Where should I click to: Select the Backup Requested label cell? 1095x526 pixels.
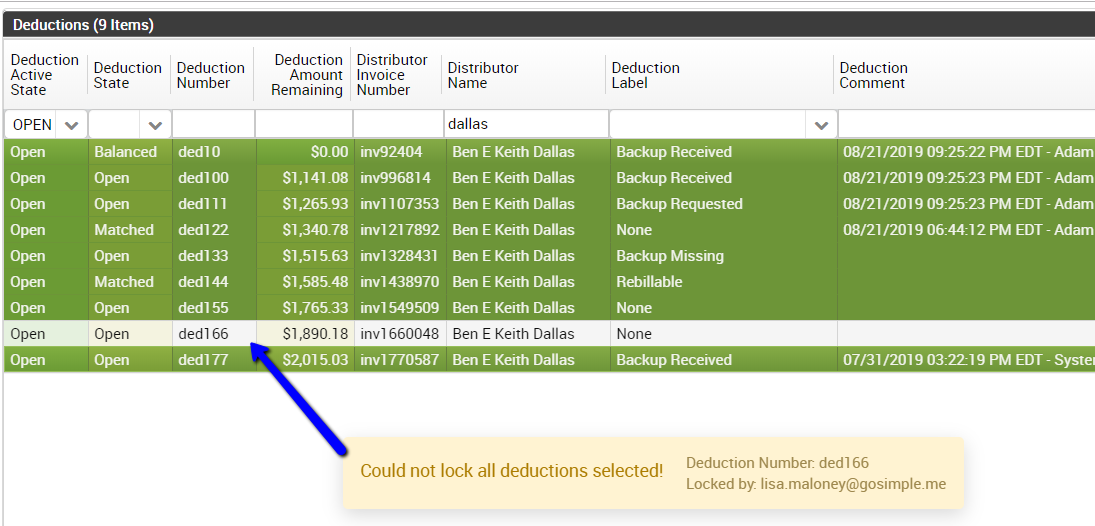(x=679, y=204)
